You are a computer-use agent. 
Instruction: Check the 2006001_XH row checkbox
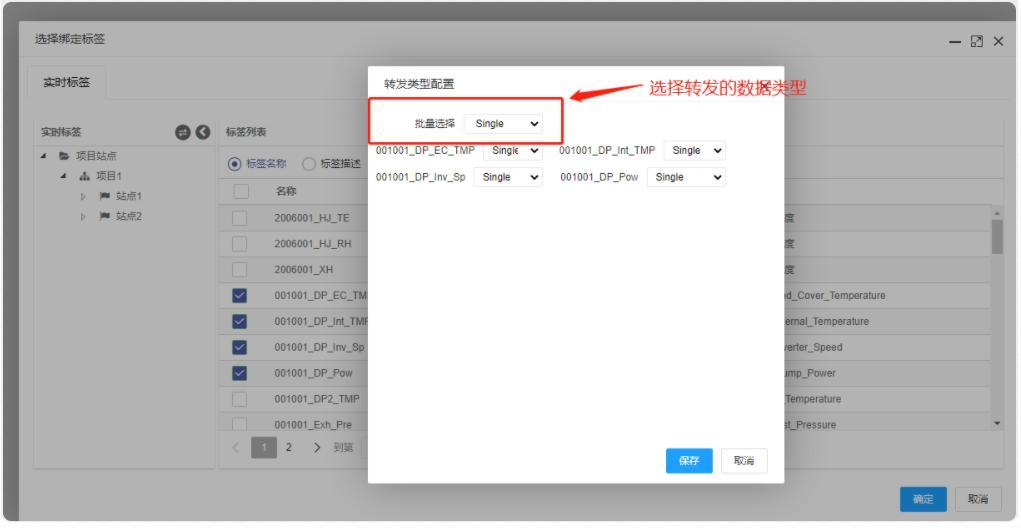coord(240,270)
